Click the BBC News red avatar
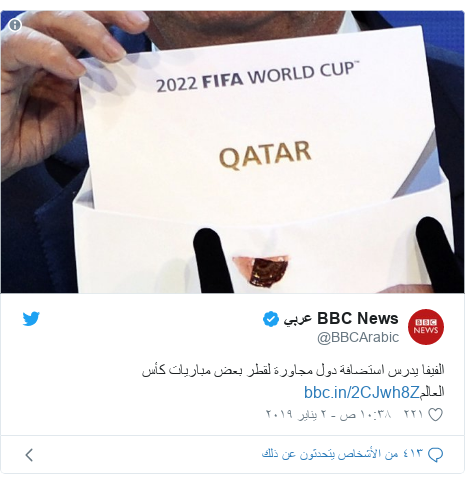Viewport: 465px width, 484px height. [x=426, y=327]
